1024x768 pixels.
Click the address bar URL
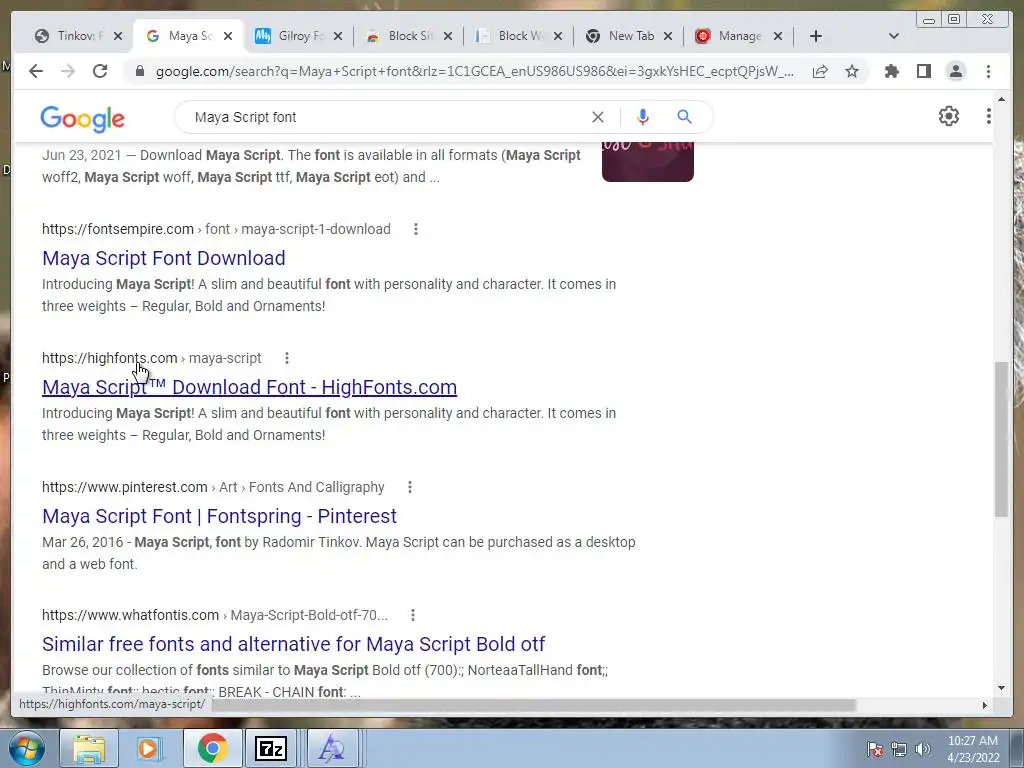pyautogui.click(x=475, y=71)
